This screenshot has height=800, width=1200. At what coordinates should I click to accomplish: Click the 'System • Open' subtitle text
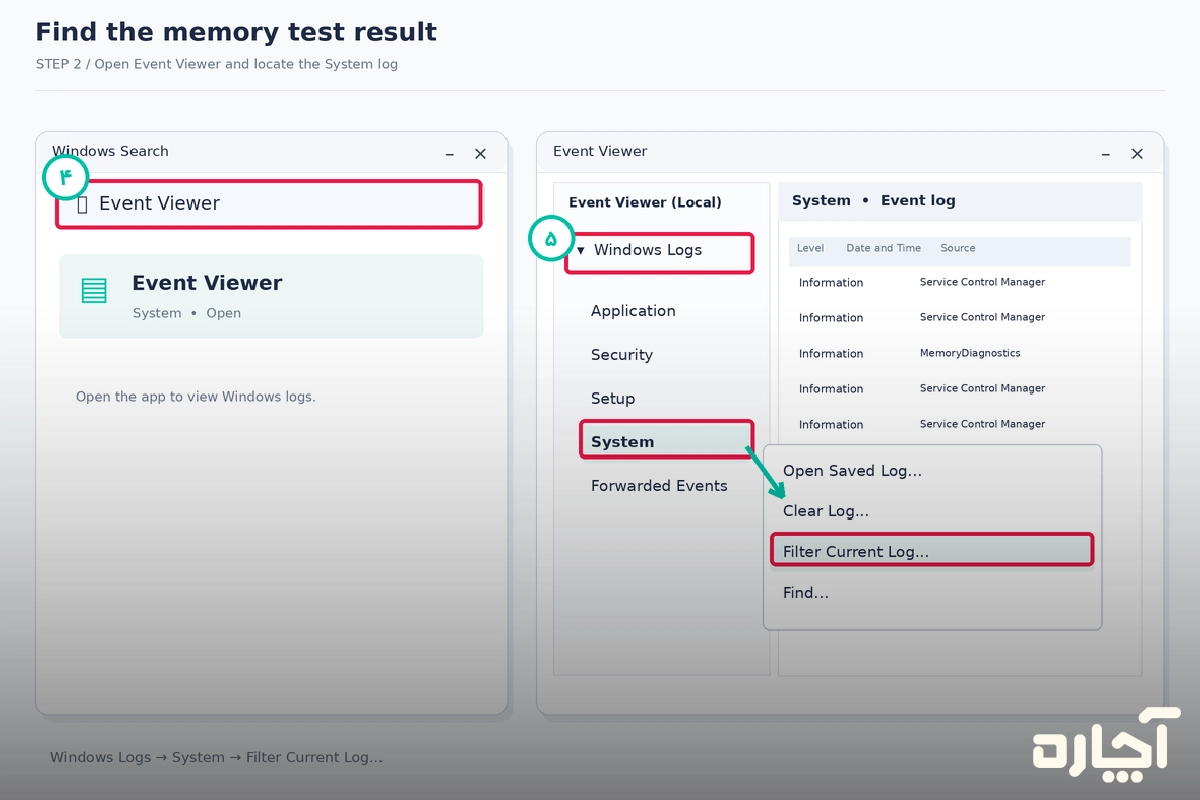[x=187, y=313]
